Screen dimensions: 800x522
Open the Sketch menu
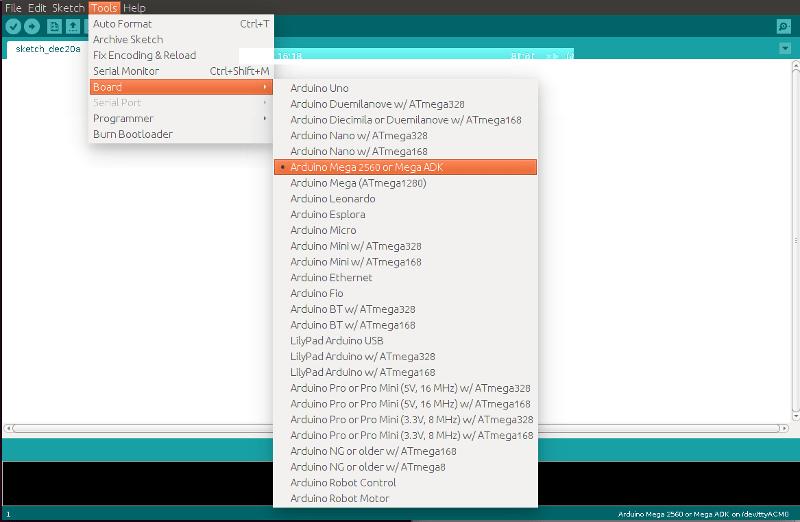[x=68, y=7]
